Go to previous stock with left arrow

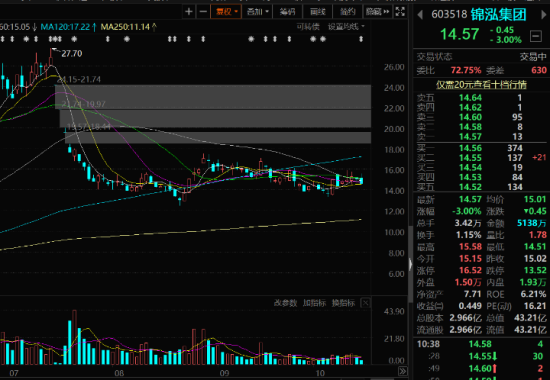[x=420, y=15]
